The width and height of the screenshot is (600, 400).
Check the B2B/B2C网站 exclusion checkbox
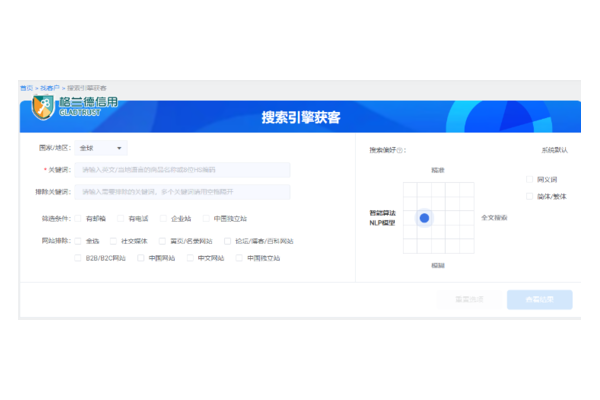tap(78, 258)
